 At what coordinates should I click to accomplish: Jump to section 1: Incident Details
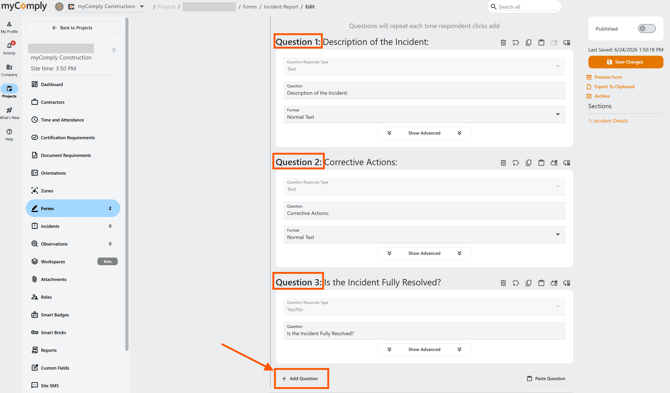click(608, 121)
